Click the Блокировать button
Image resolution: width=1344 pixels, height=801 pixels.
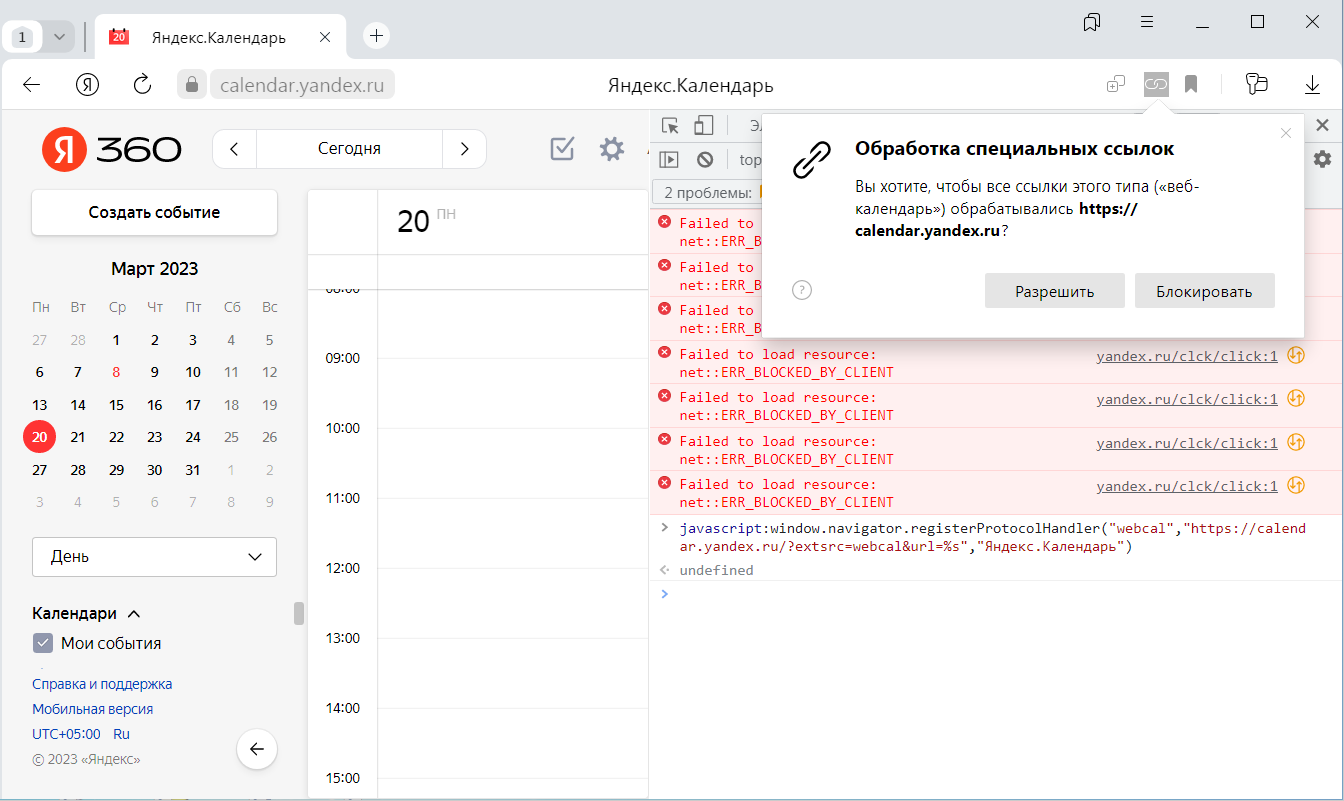pyautogui.click(x=1204, y=291)
